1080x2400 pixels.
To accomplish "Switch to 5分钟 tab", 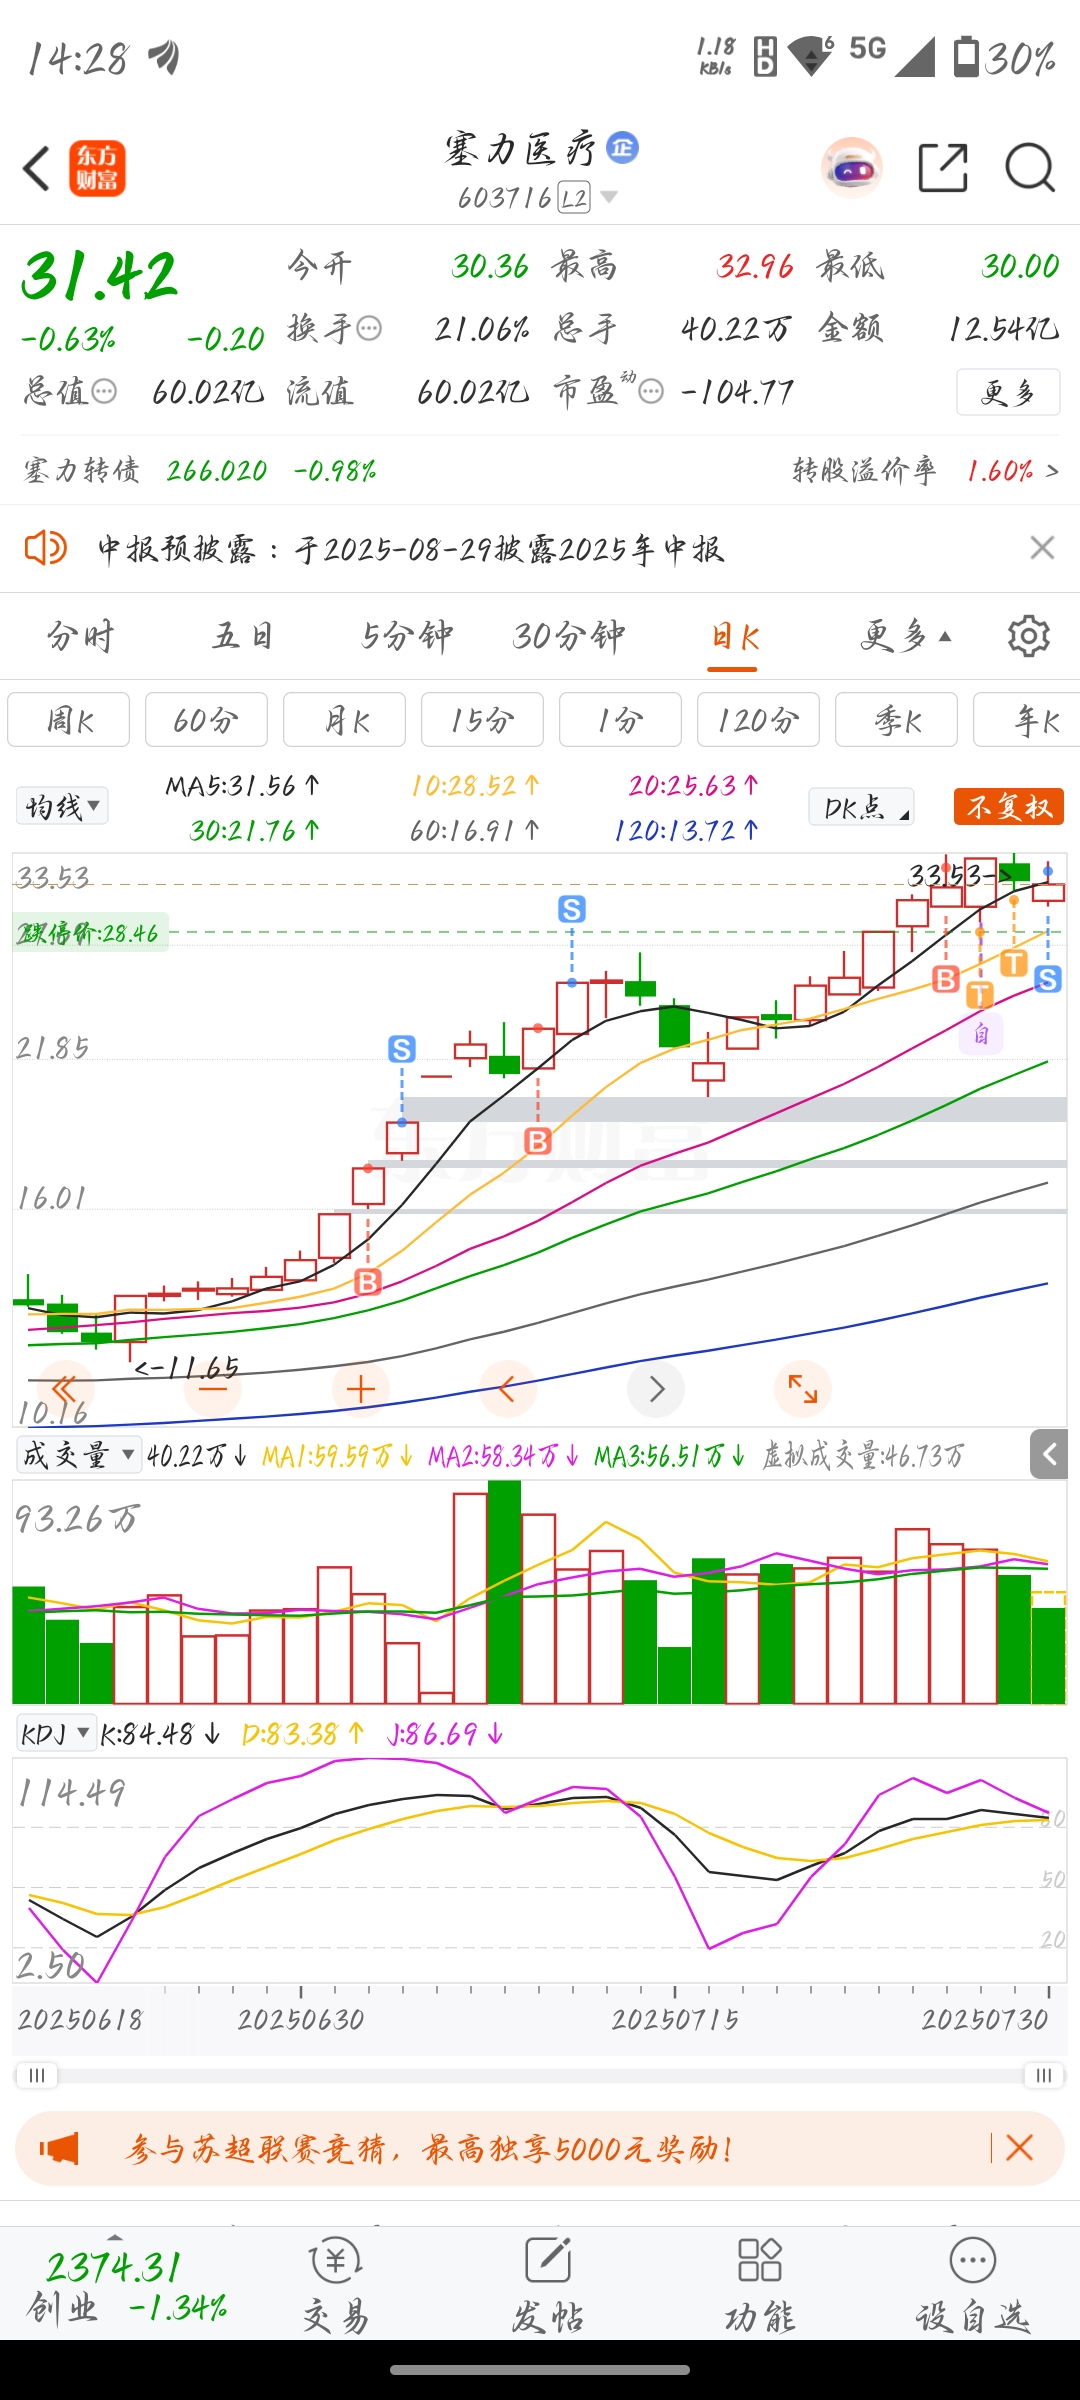I will click(x=407, y=636).
